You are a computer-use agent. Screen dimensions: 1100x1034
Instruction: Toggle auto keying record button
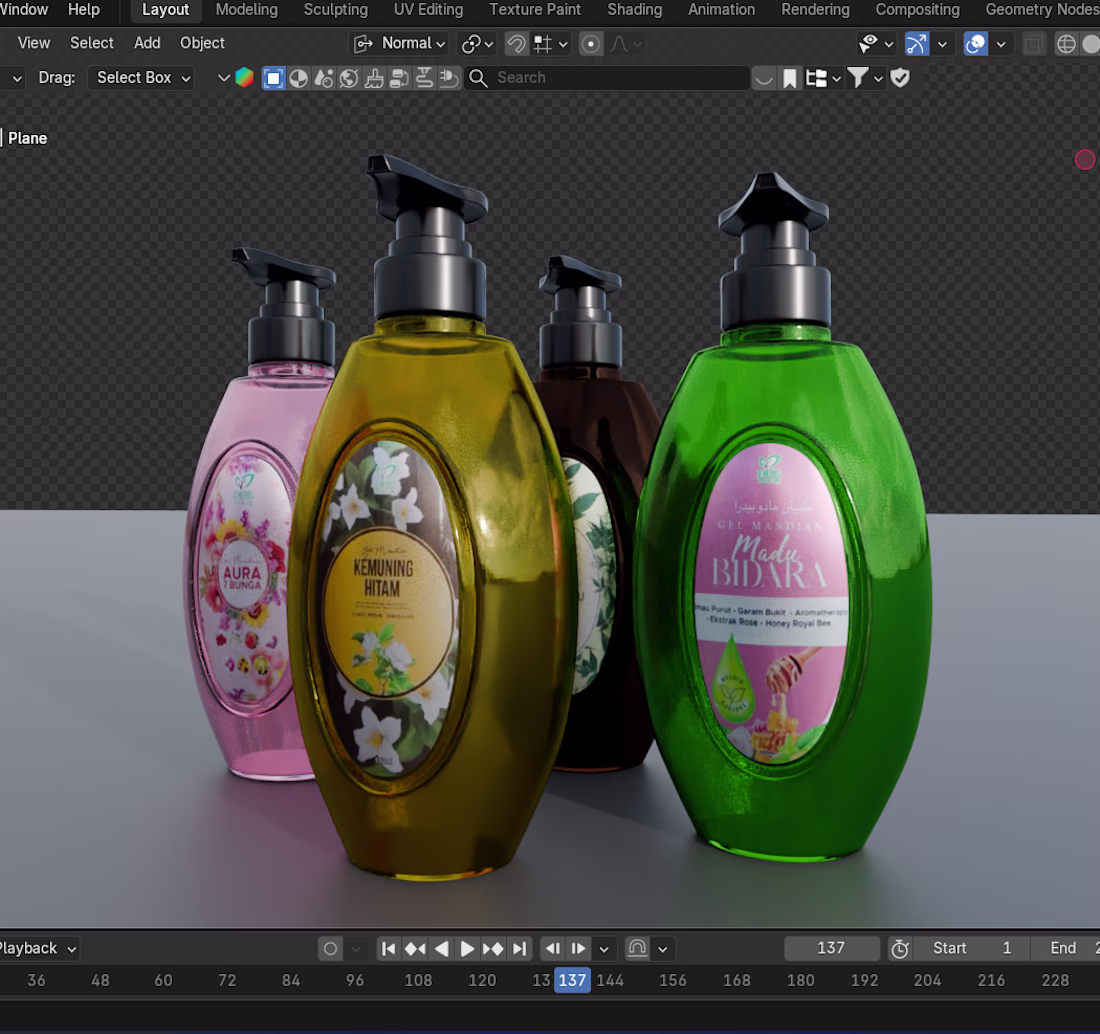330,949
